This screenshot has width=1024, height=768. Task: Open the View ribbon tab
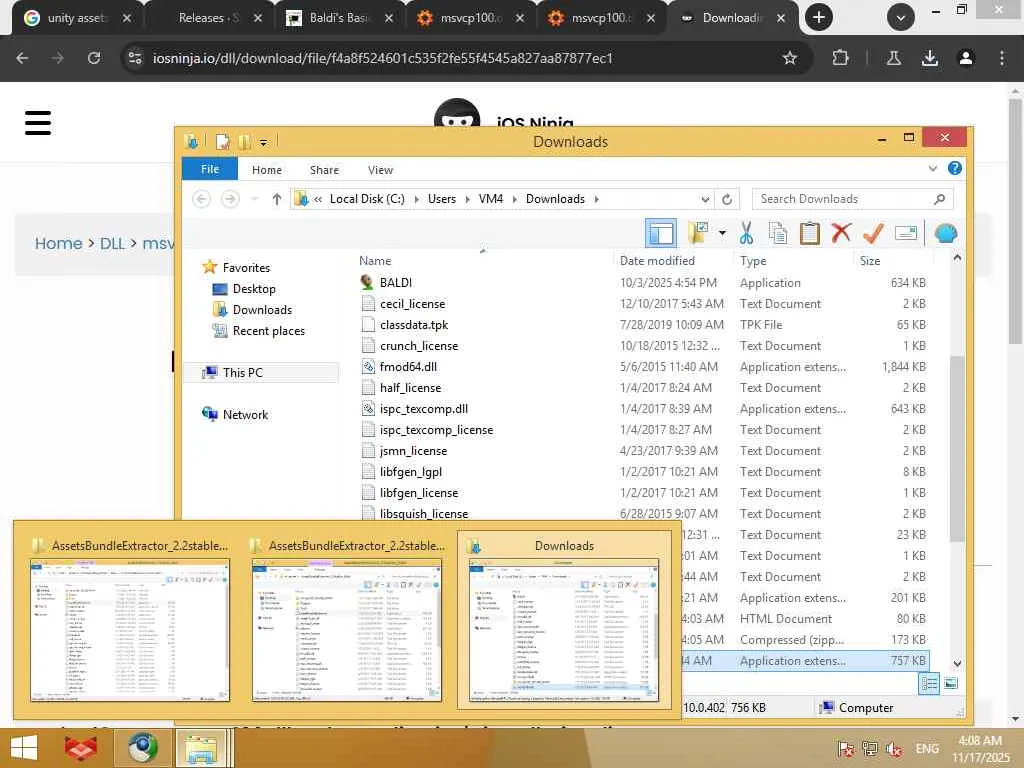click(x=380, y=170)
